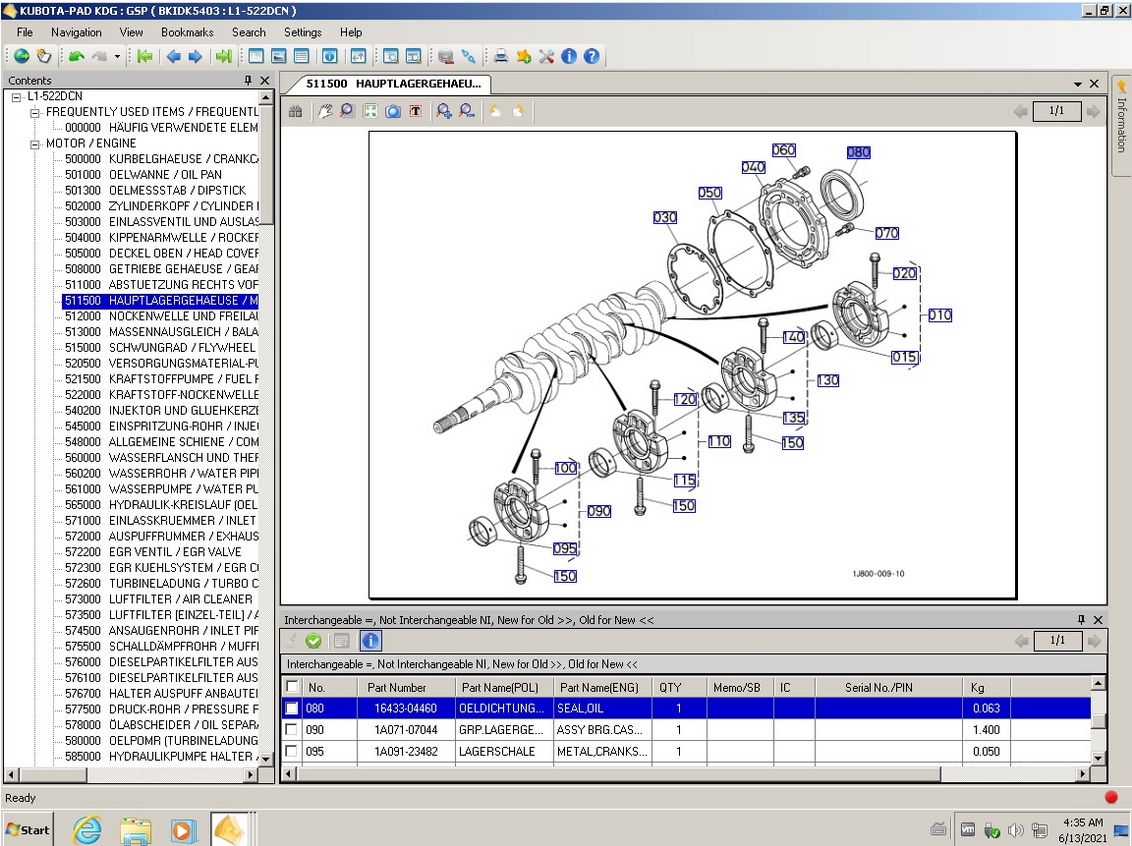This screenshot has width=1132, height=846.
Task: Tick the select-all checkbox in parts table header
Action: point(292,686)
